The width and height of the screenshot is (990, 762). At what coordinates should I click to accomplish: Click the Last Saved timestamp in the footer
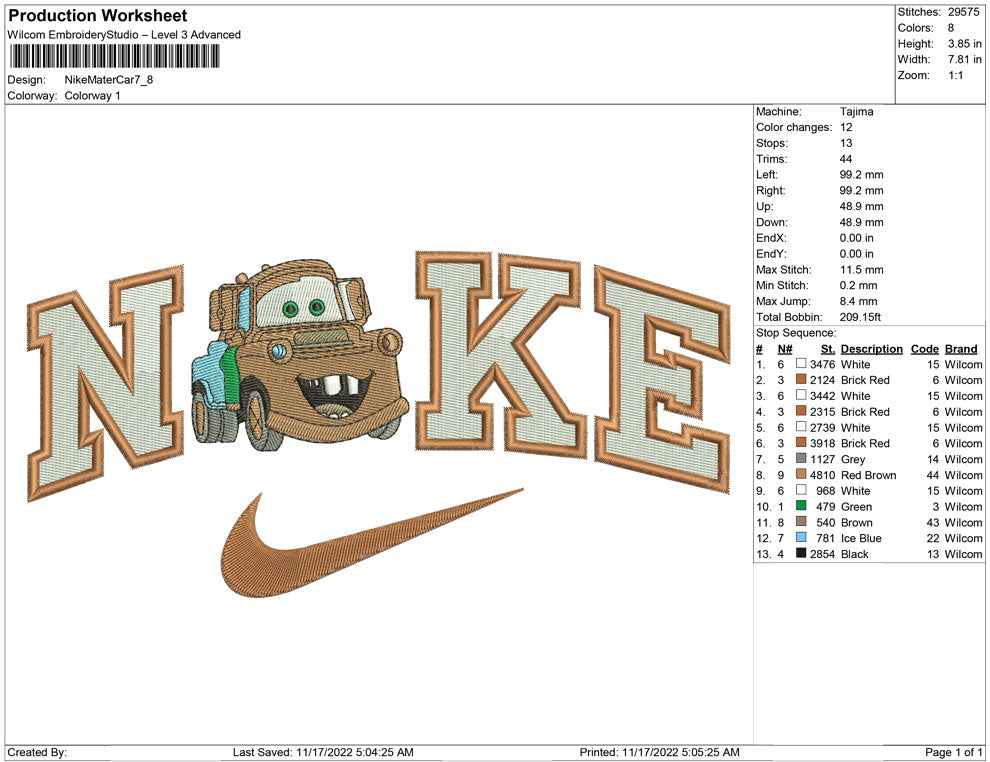(x=323, y=752)
